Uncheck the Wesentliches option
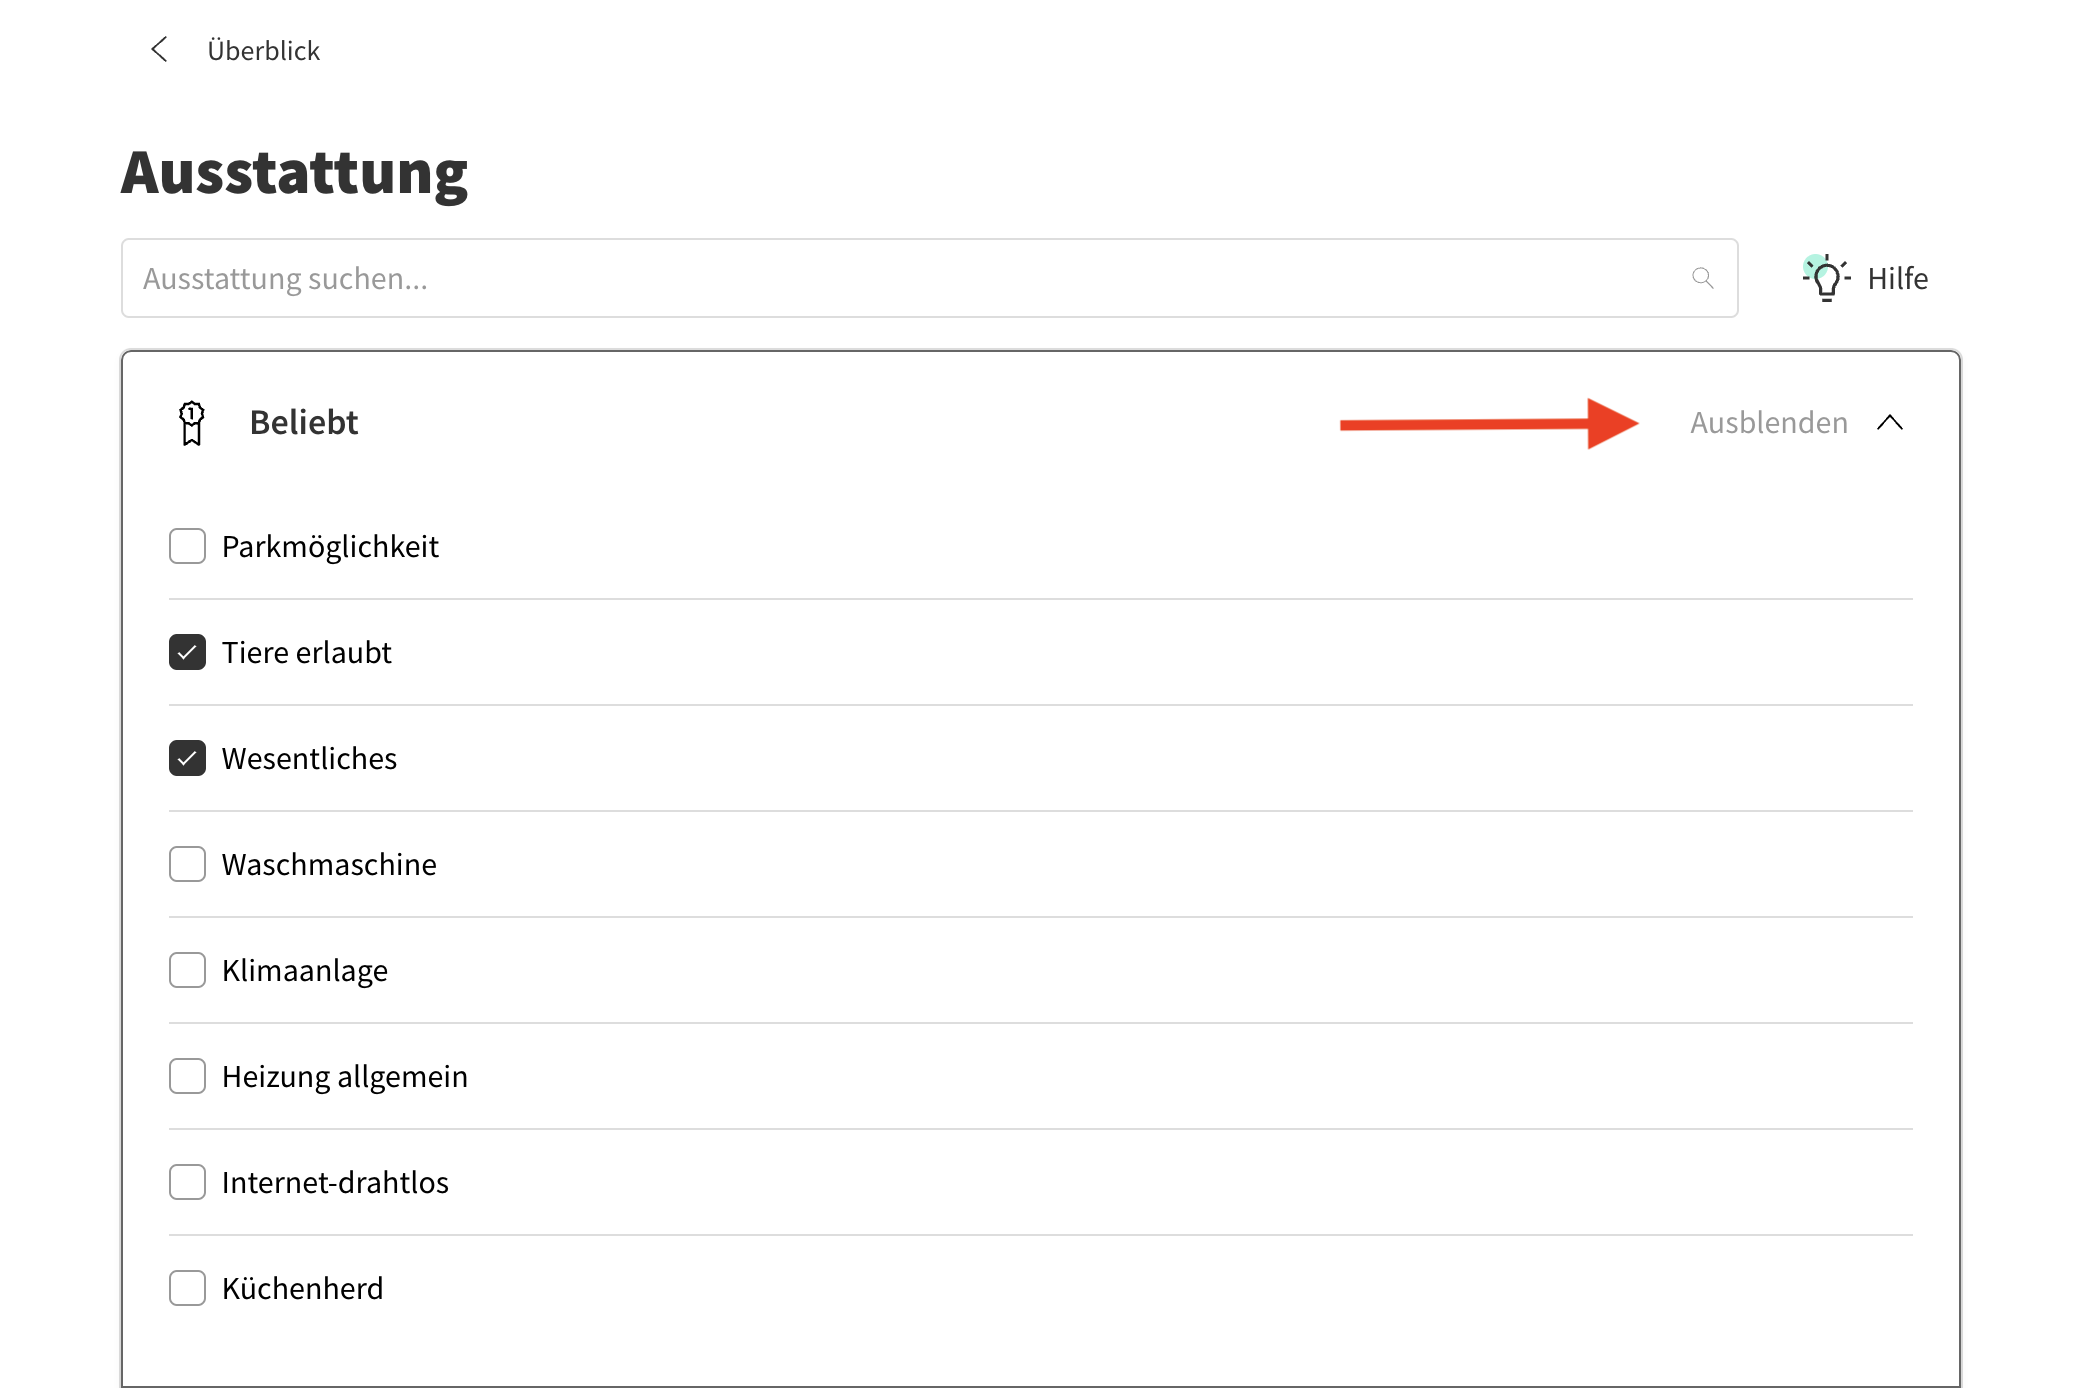The width and height of the screenshot is (2076, 1388). click(187, 758)
